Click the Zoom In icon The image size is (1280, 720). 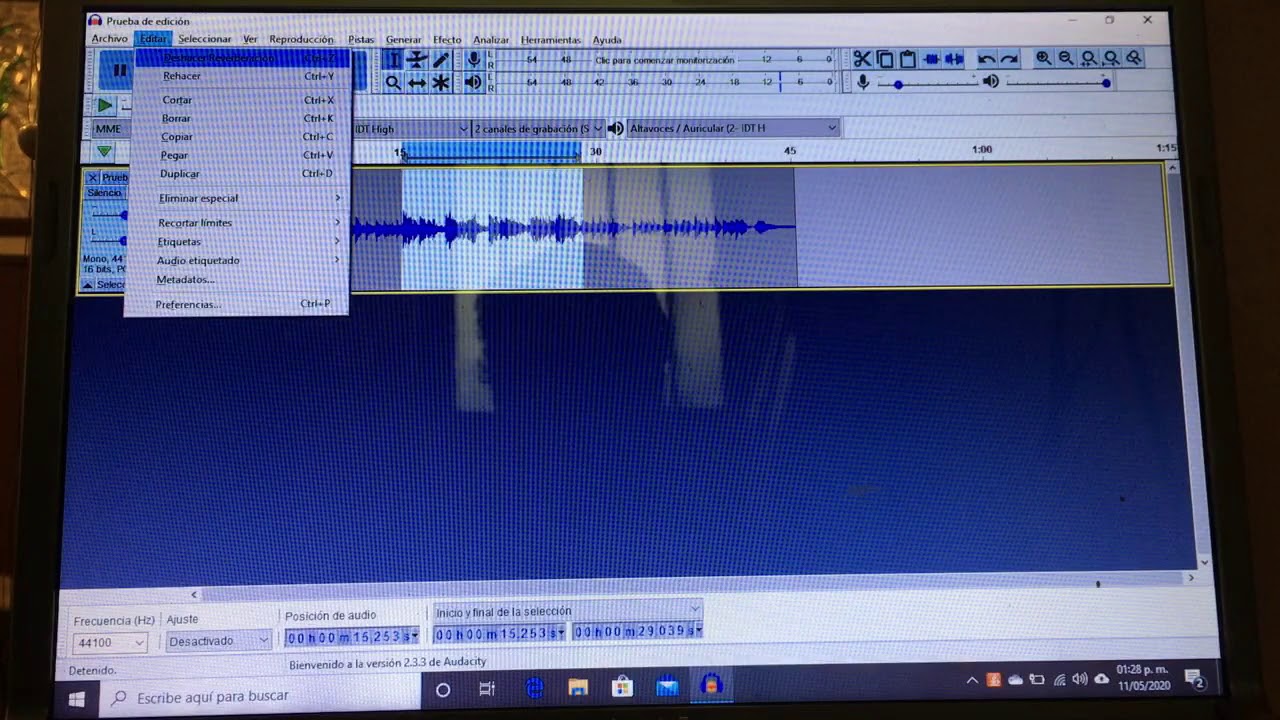[1044, 58]
